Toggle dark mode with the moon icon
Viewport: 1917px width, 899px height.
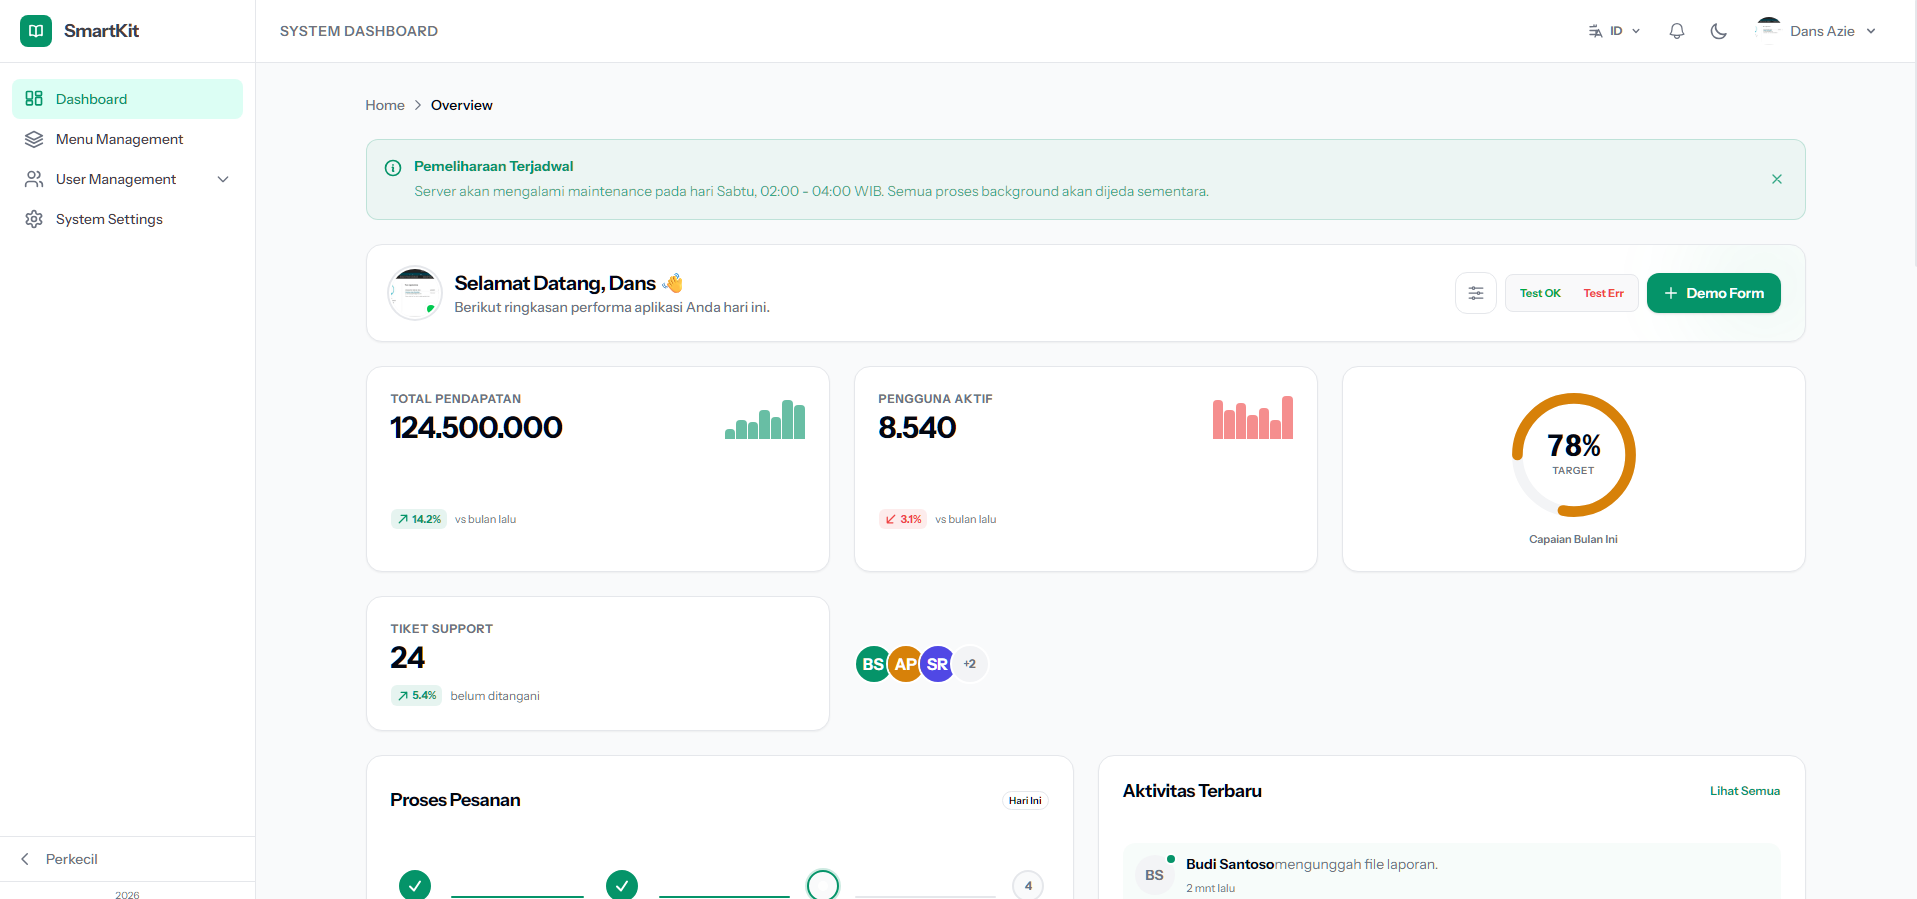coord(1719,31)
